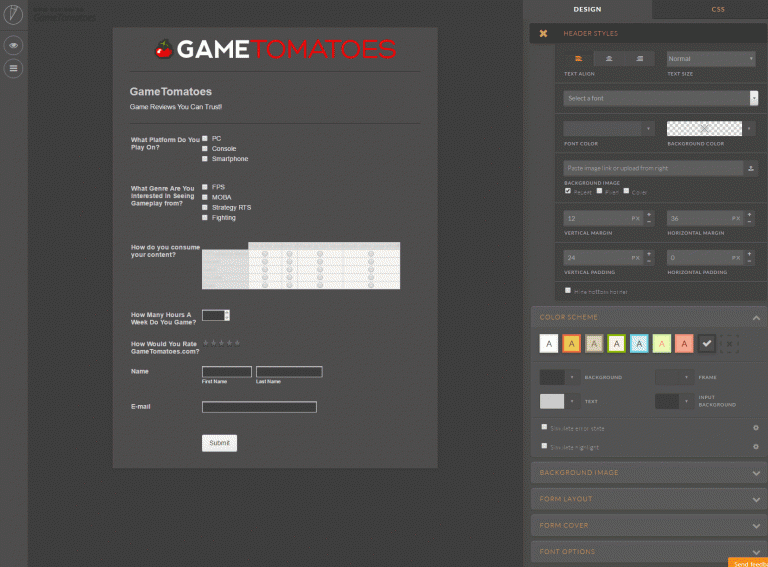Screen dimensions: 768x567
Task: Choose the orange color scheme swatch
Action: (x=572, y=343)
